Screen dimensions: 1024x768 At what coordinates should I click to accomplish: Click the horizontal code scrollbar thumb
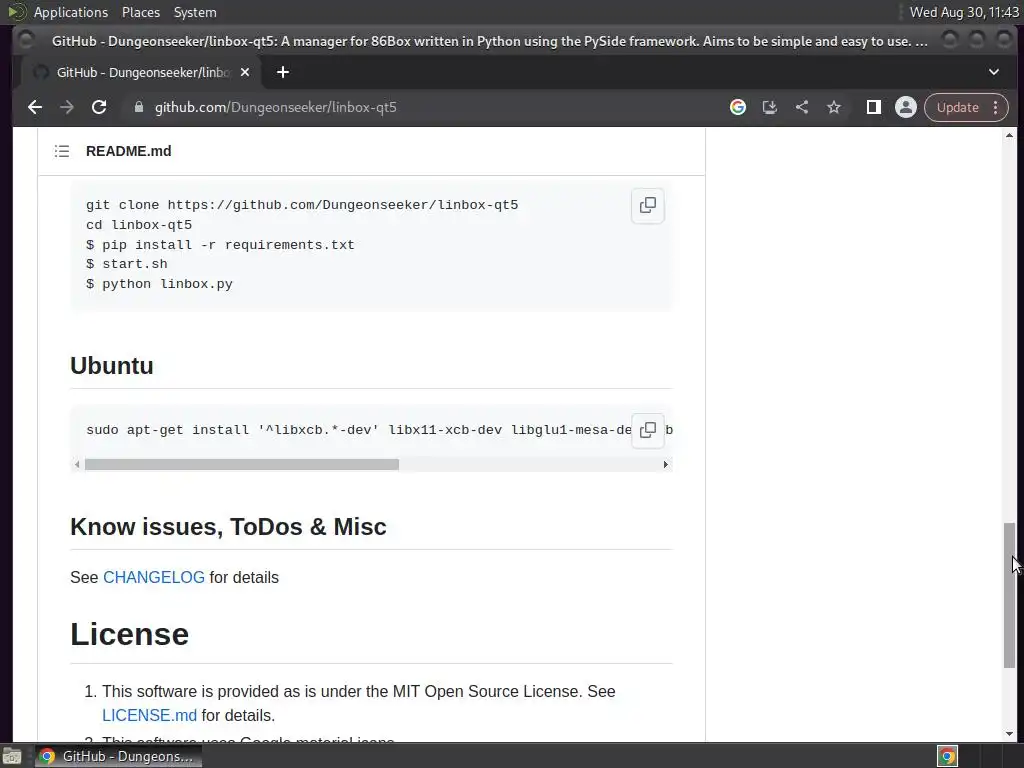(242, 464)
